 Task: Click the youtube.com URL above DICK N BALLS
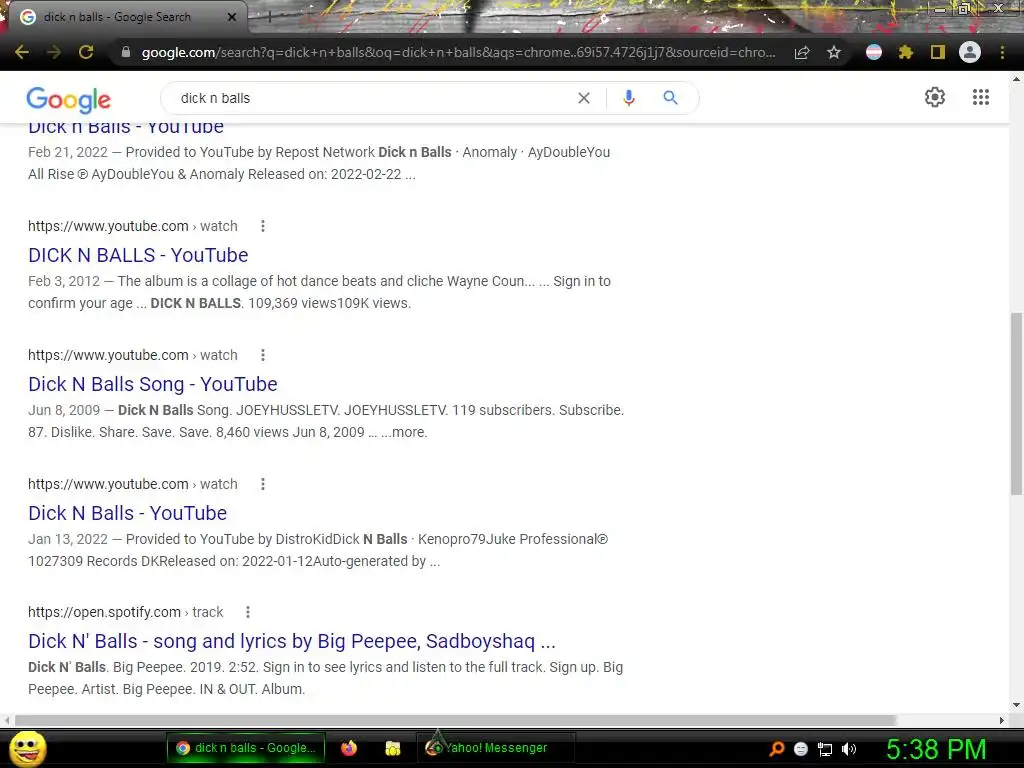[x=133, y=226]
